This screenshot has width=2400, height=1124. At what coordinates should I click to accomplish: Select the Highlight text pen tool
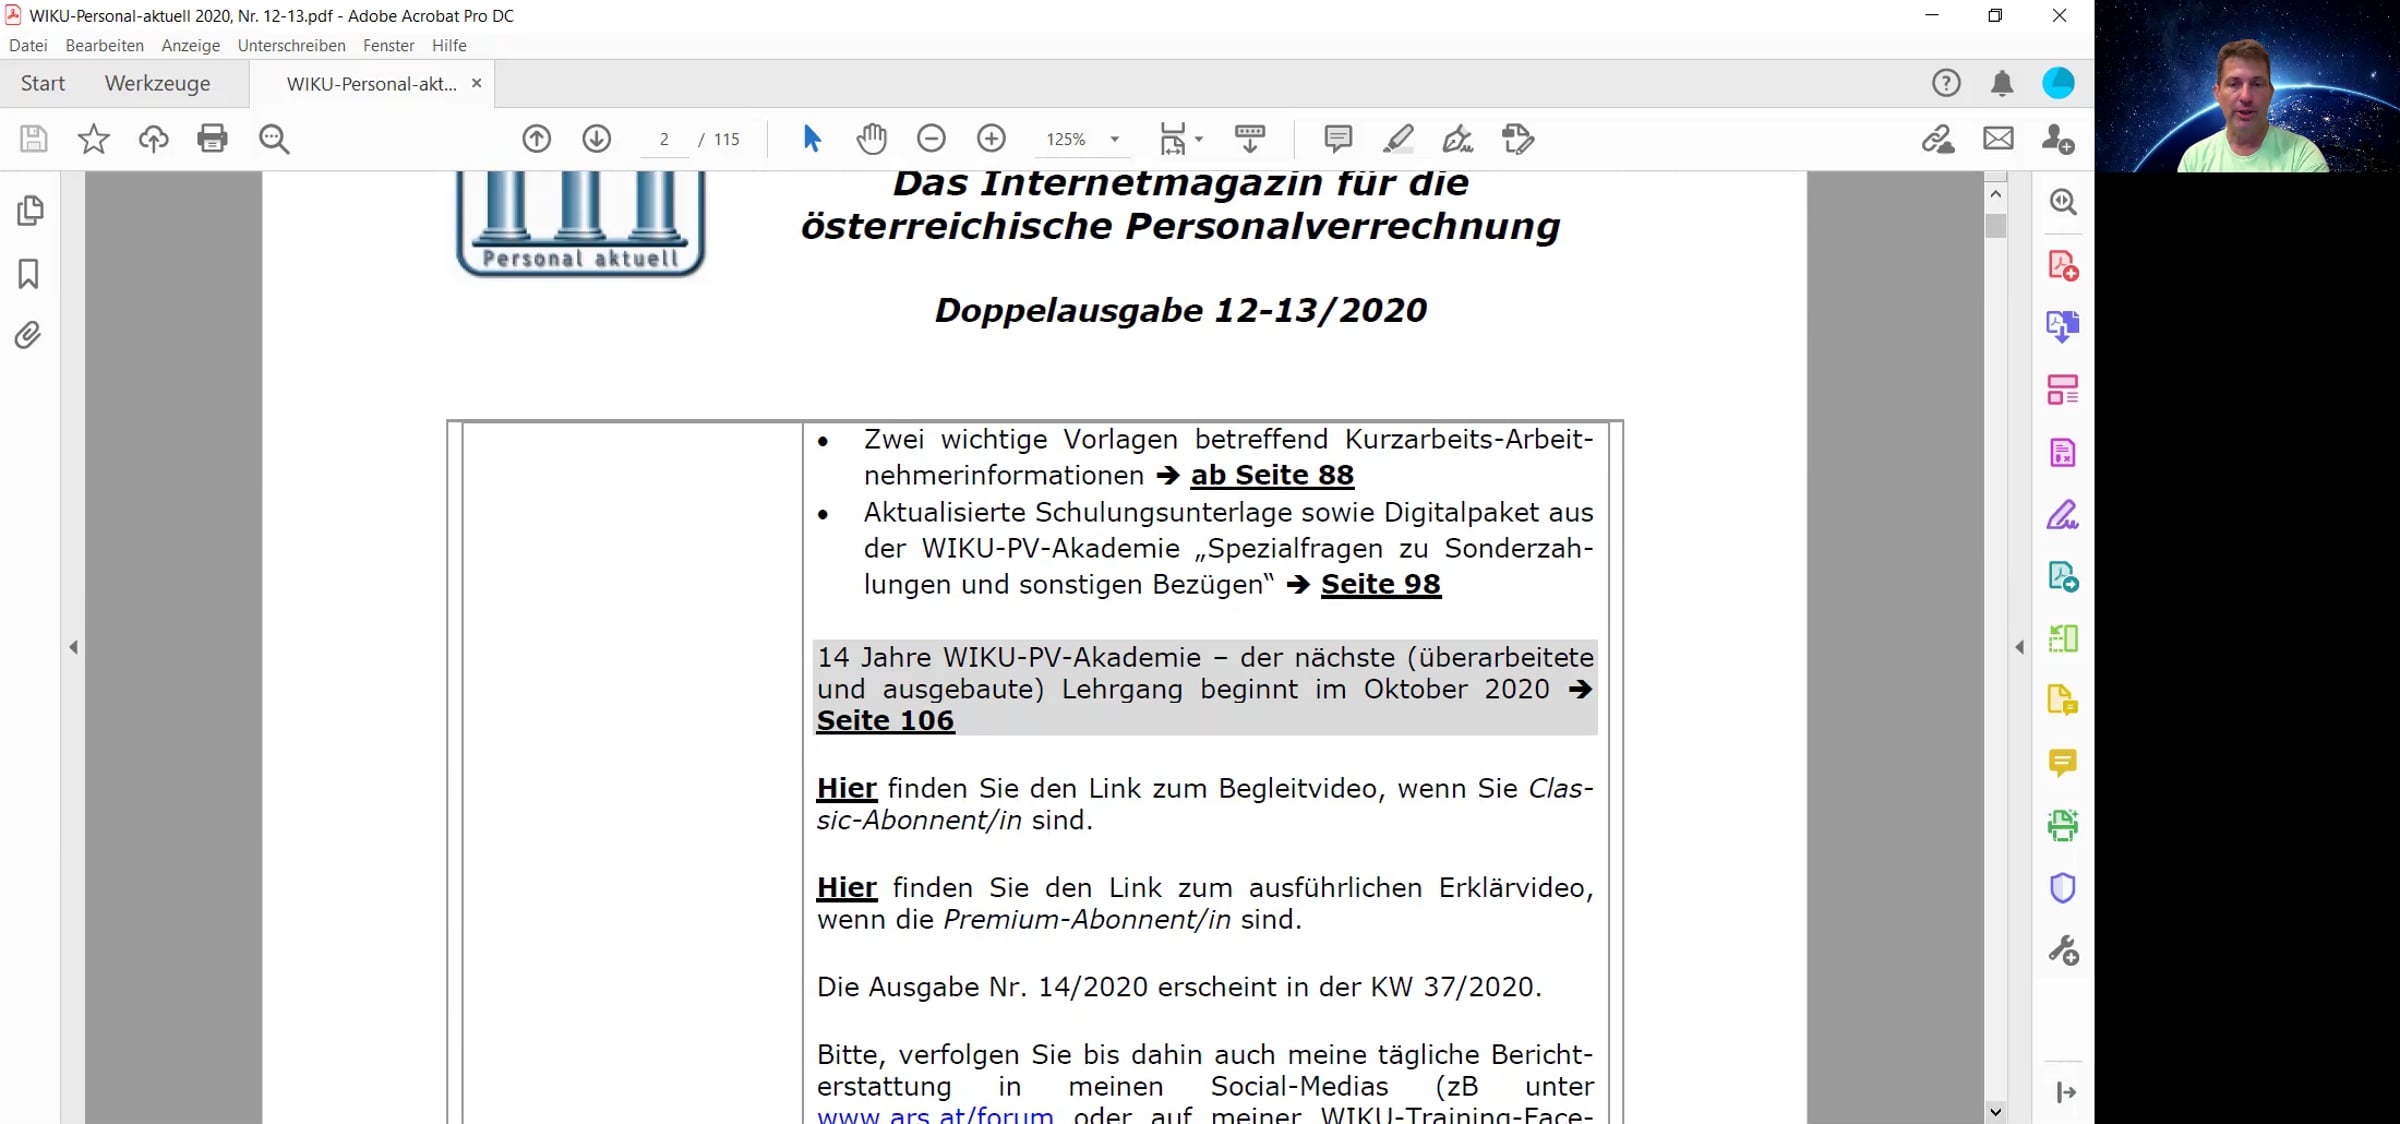1398,139
